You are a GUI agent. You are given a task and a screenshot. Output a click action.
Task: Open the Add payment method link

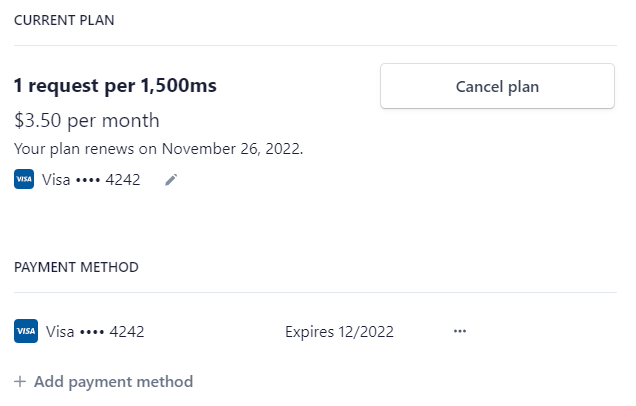(103, 382)
